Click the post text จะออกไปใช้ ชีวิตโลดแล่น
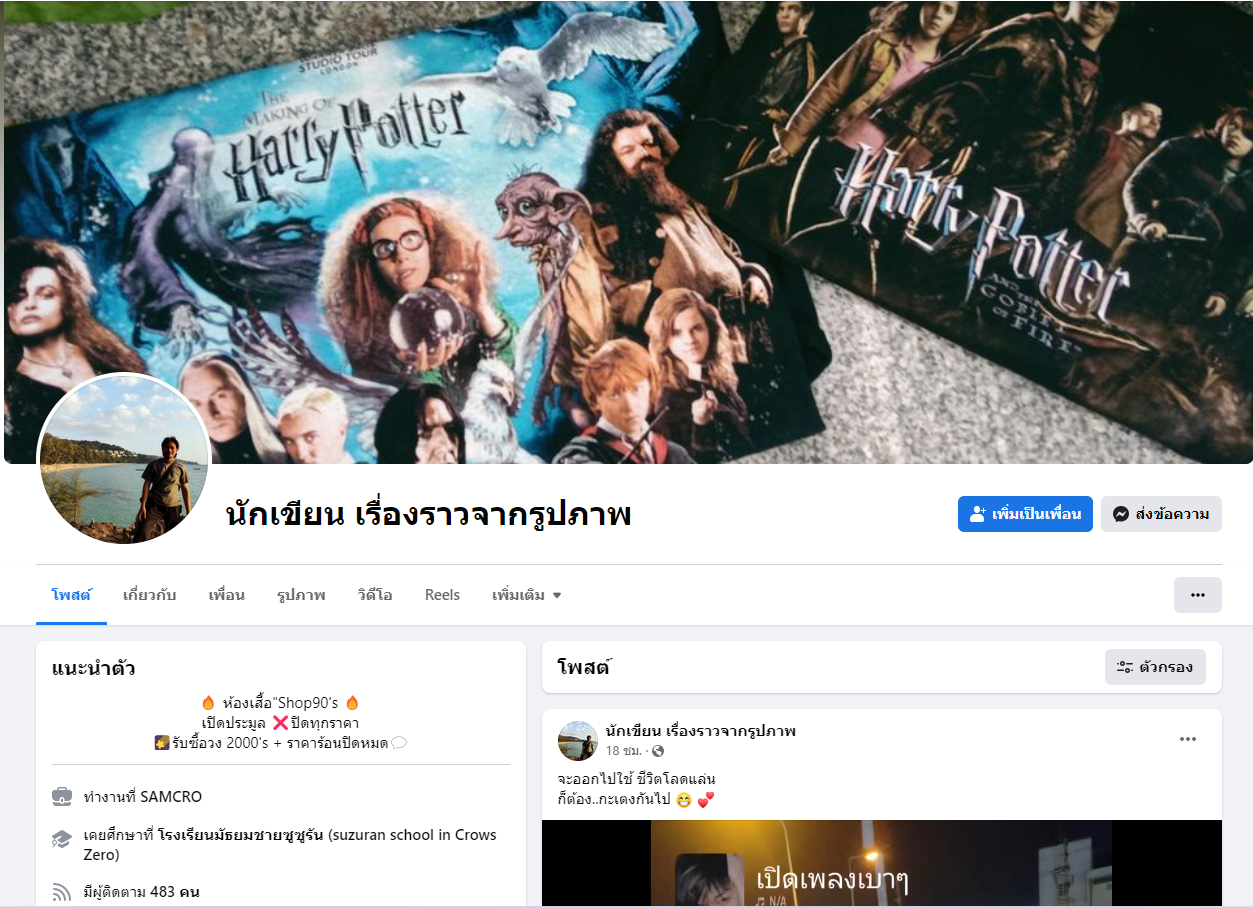Viewport: 1253px width, 907px height. click(636, 779)
